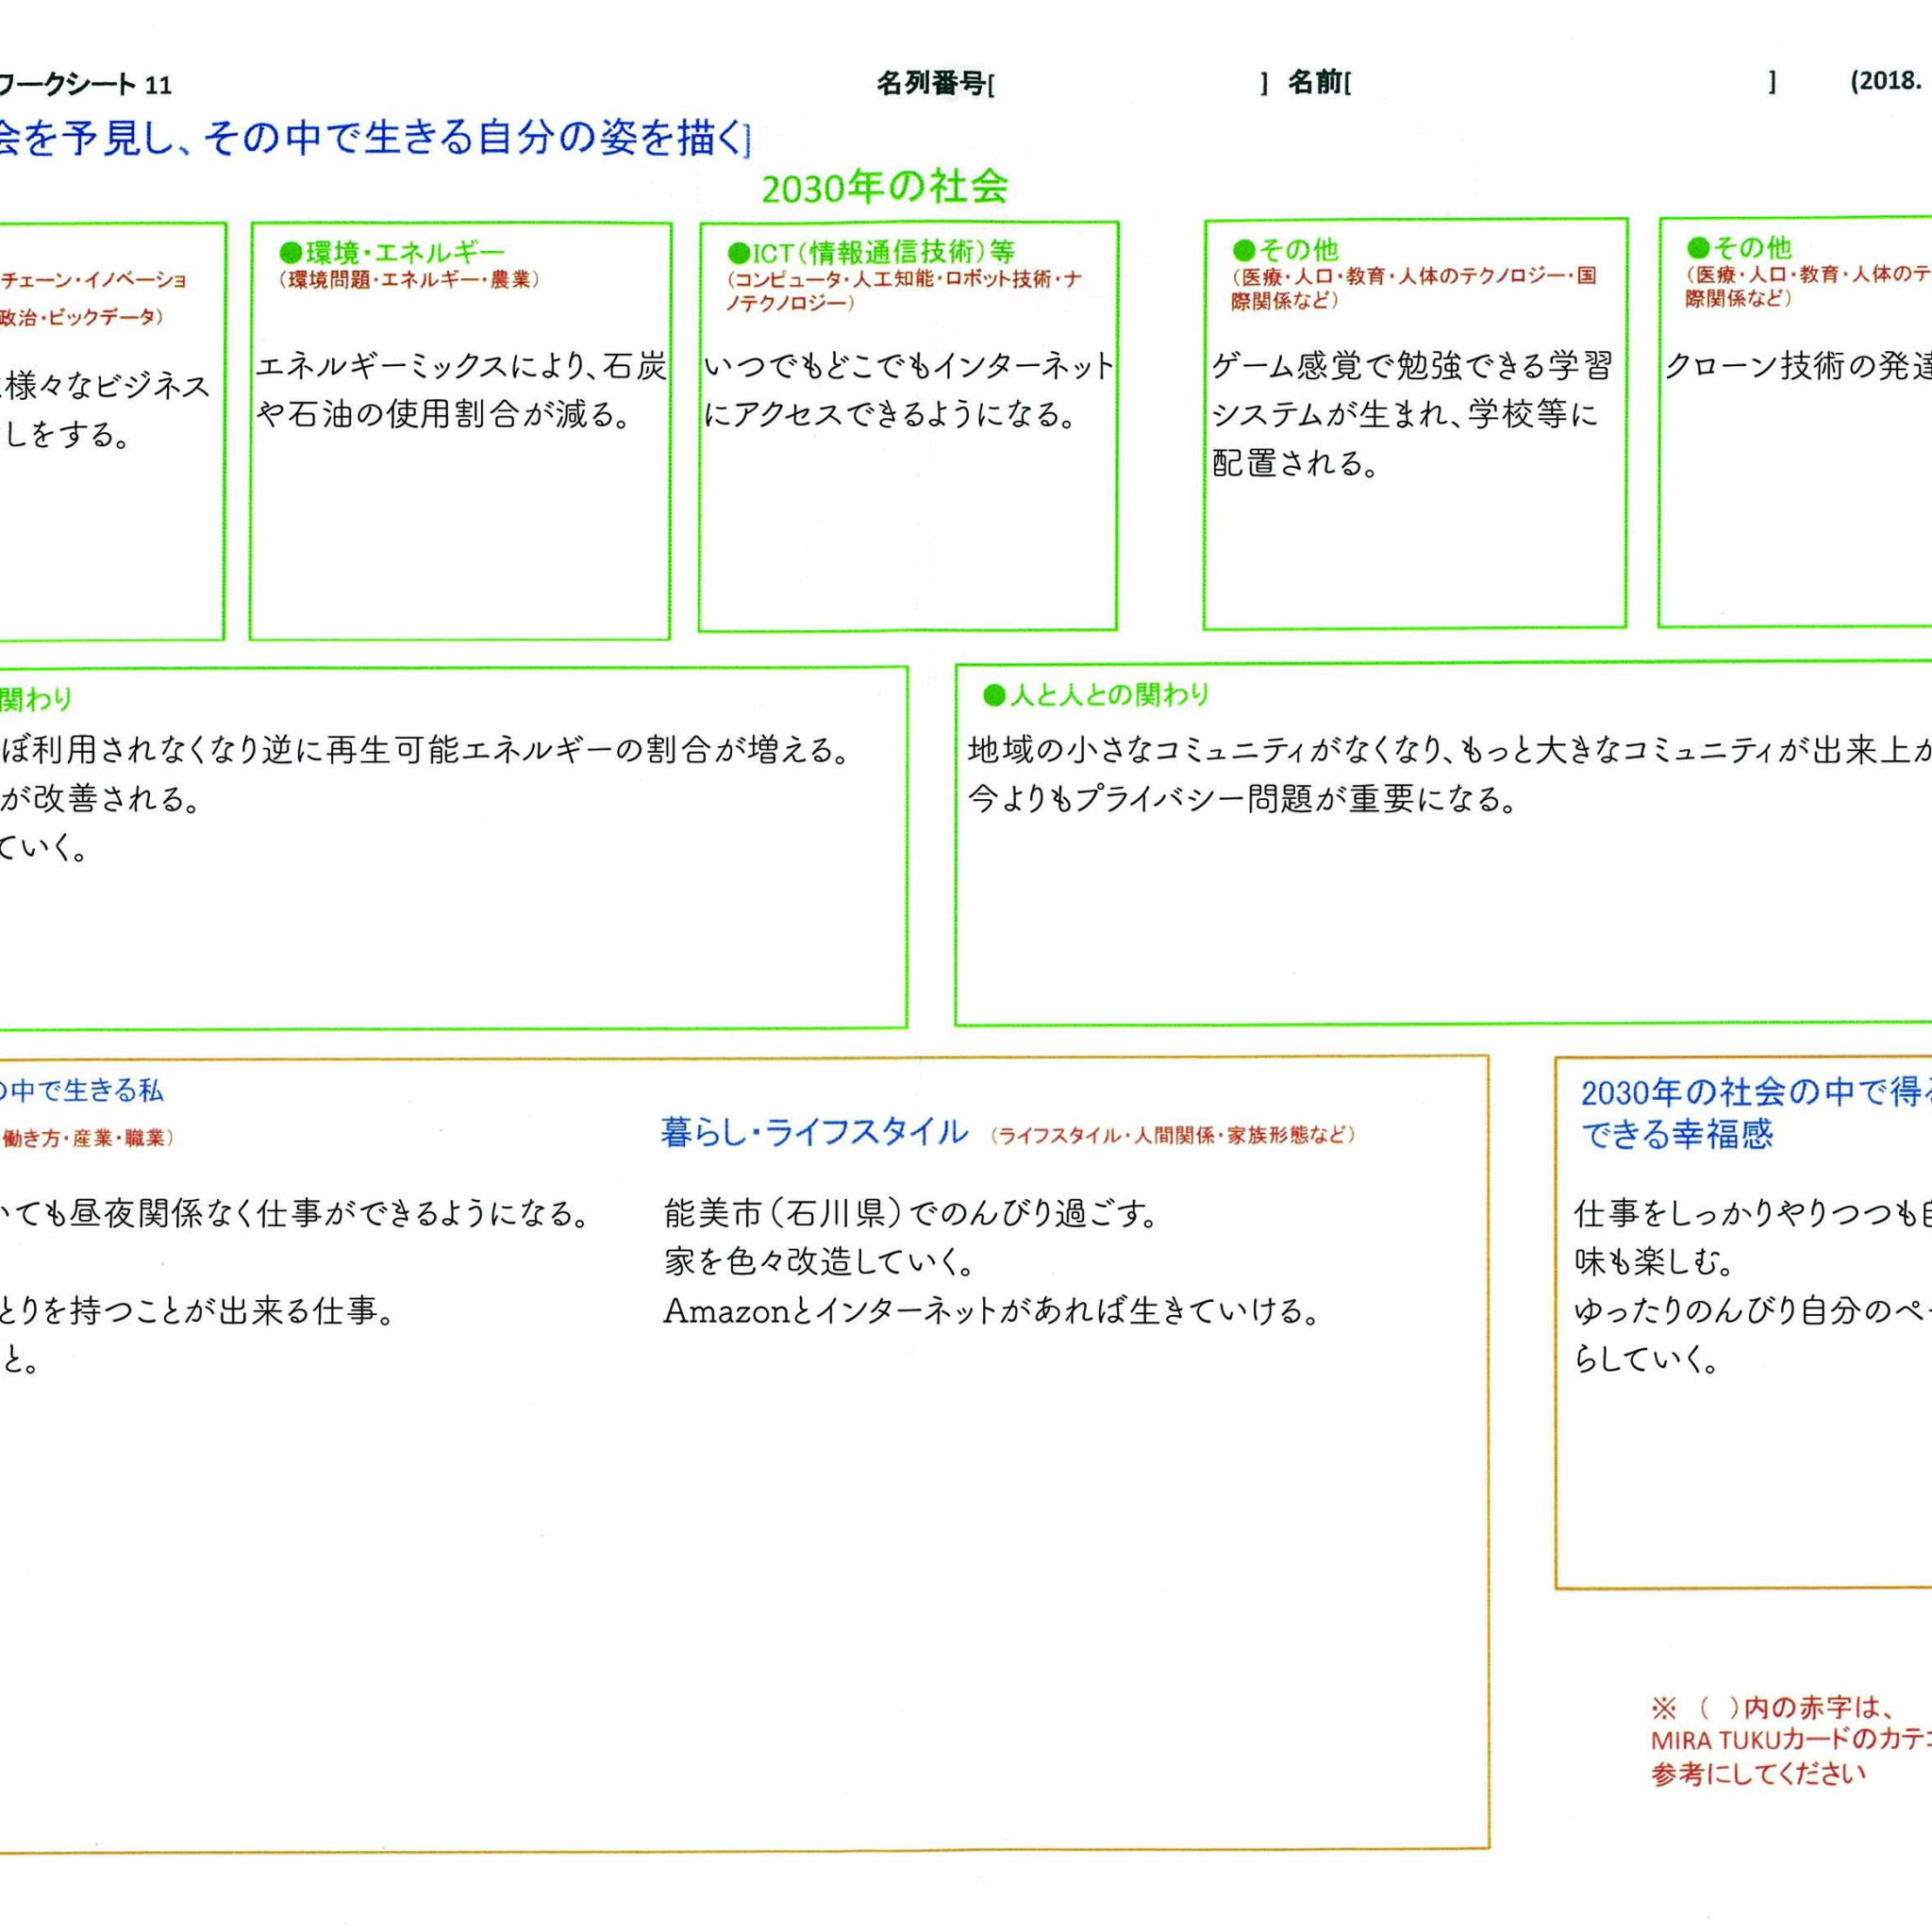Click the text や石油の使用割合が減る。
This screenshot has height=1932, width=1932.
coord(444,414)
